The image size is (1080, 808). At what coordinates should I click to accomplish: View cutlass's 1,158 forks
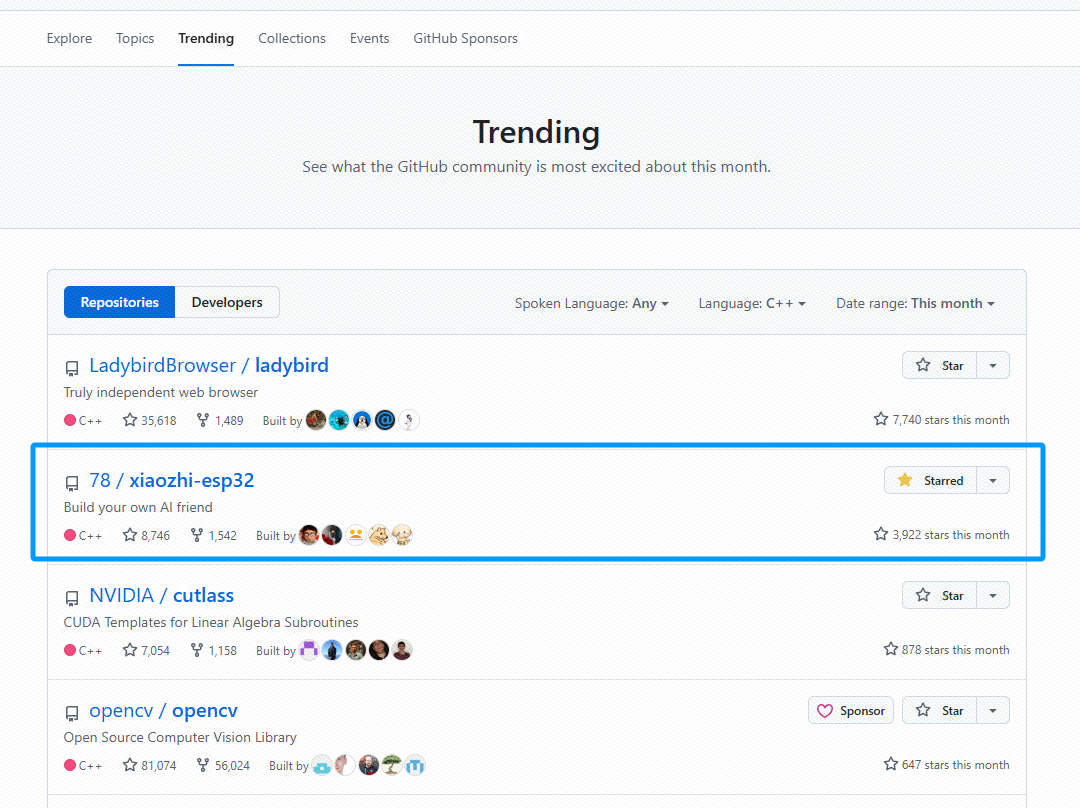pos(214,650)
